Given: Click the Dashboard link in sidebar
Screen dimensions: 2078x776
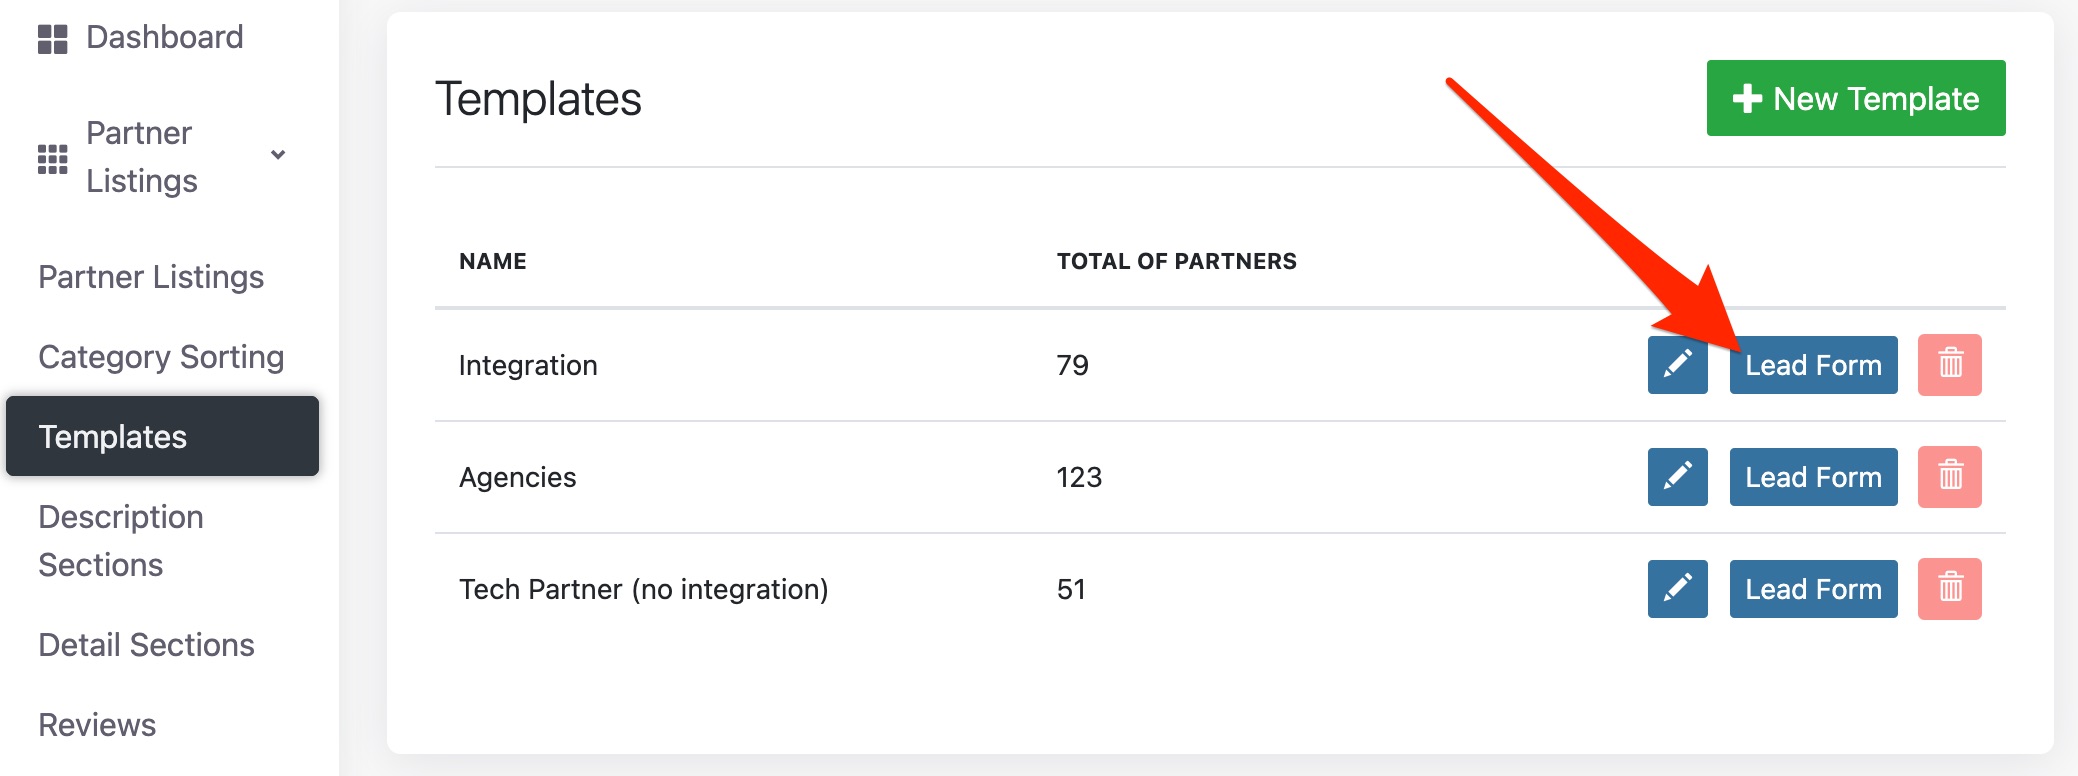Looking at the screenshot, I should pos(164,38).
